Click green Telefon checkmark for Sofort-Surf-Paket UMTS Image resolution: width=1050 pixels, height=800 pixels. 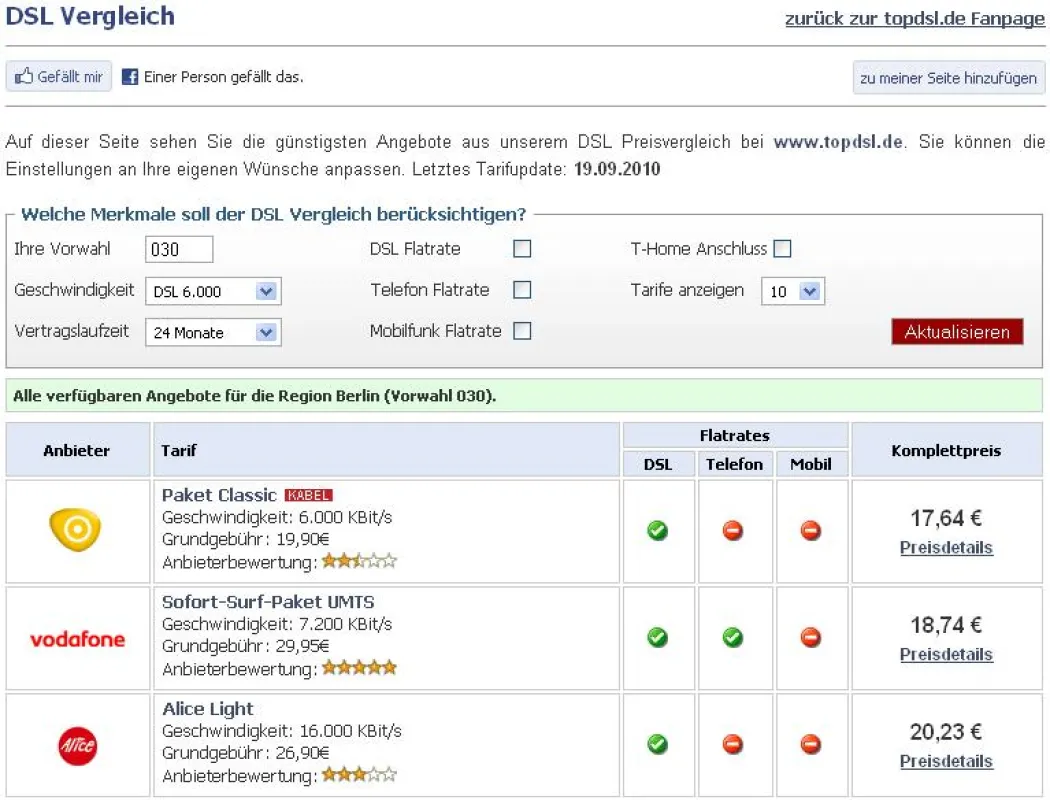(x=733, y=637)
